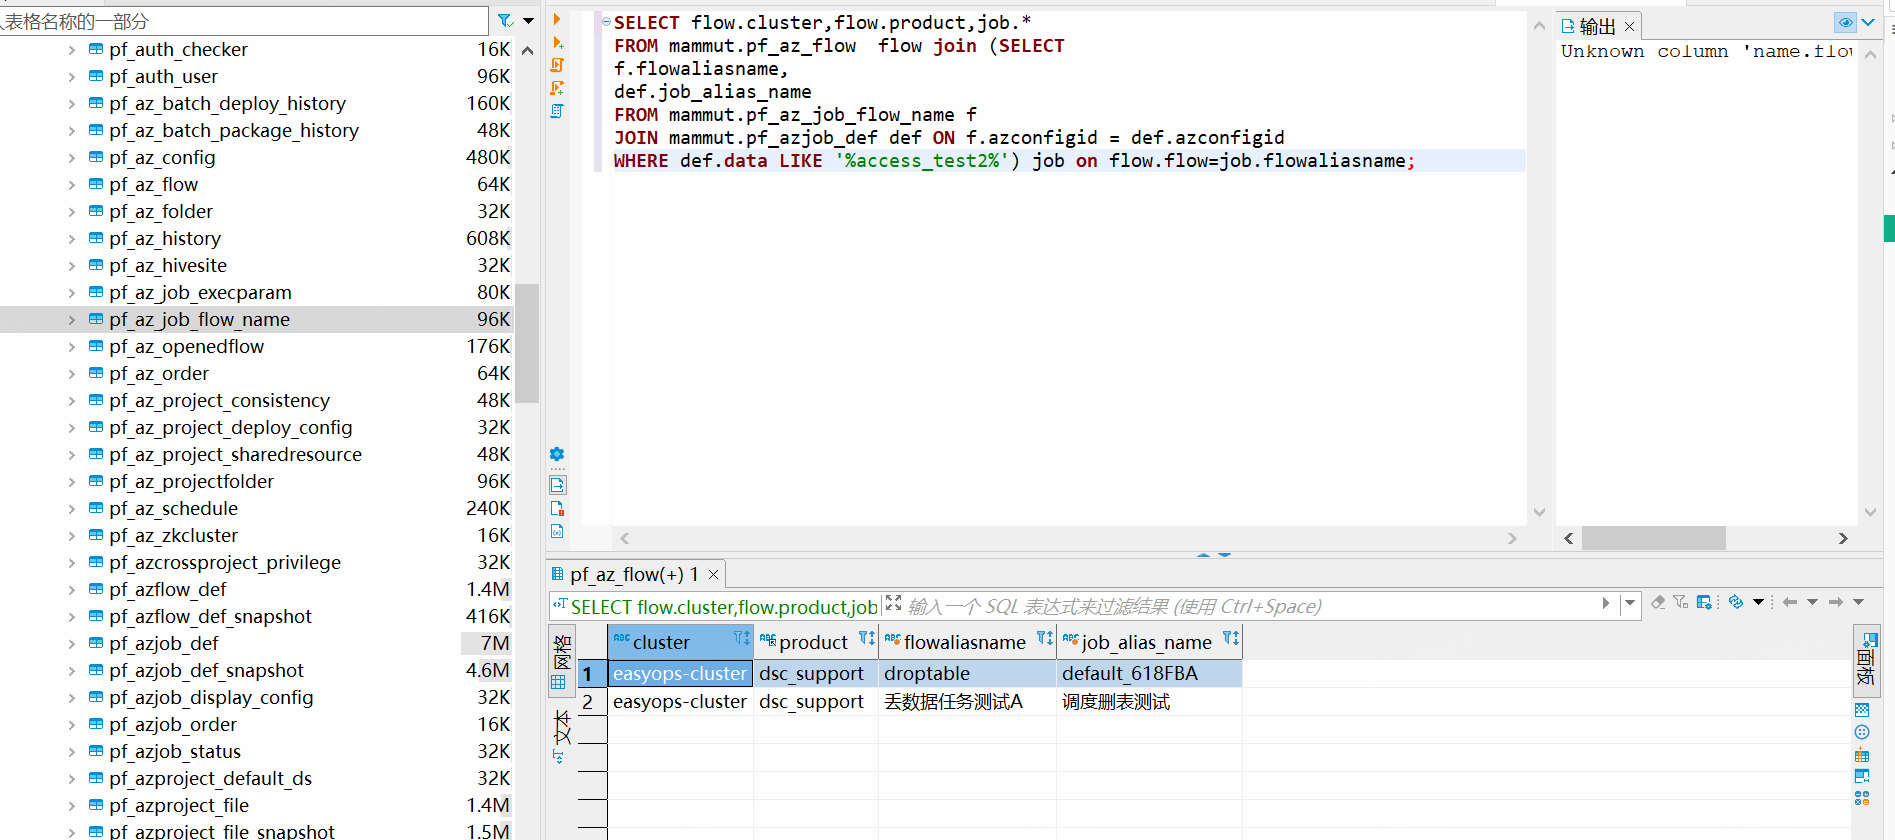
Task: Expand the pf_az_job_flow_name table node
Action: click(71, 320)
